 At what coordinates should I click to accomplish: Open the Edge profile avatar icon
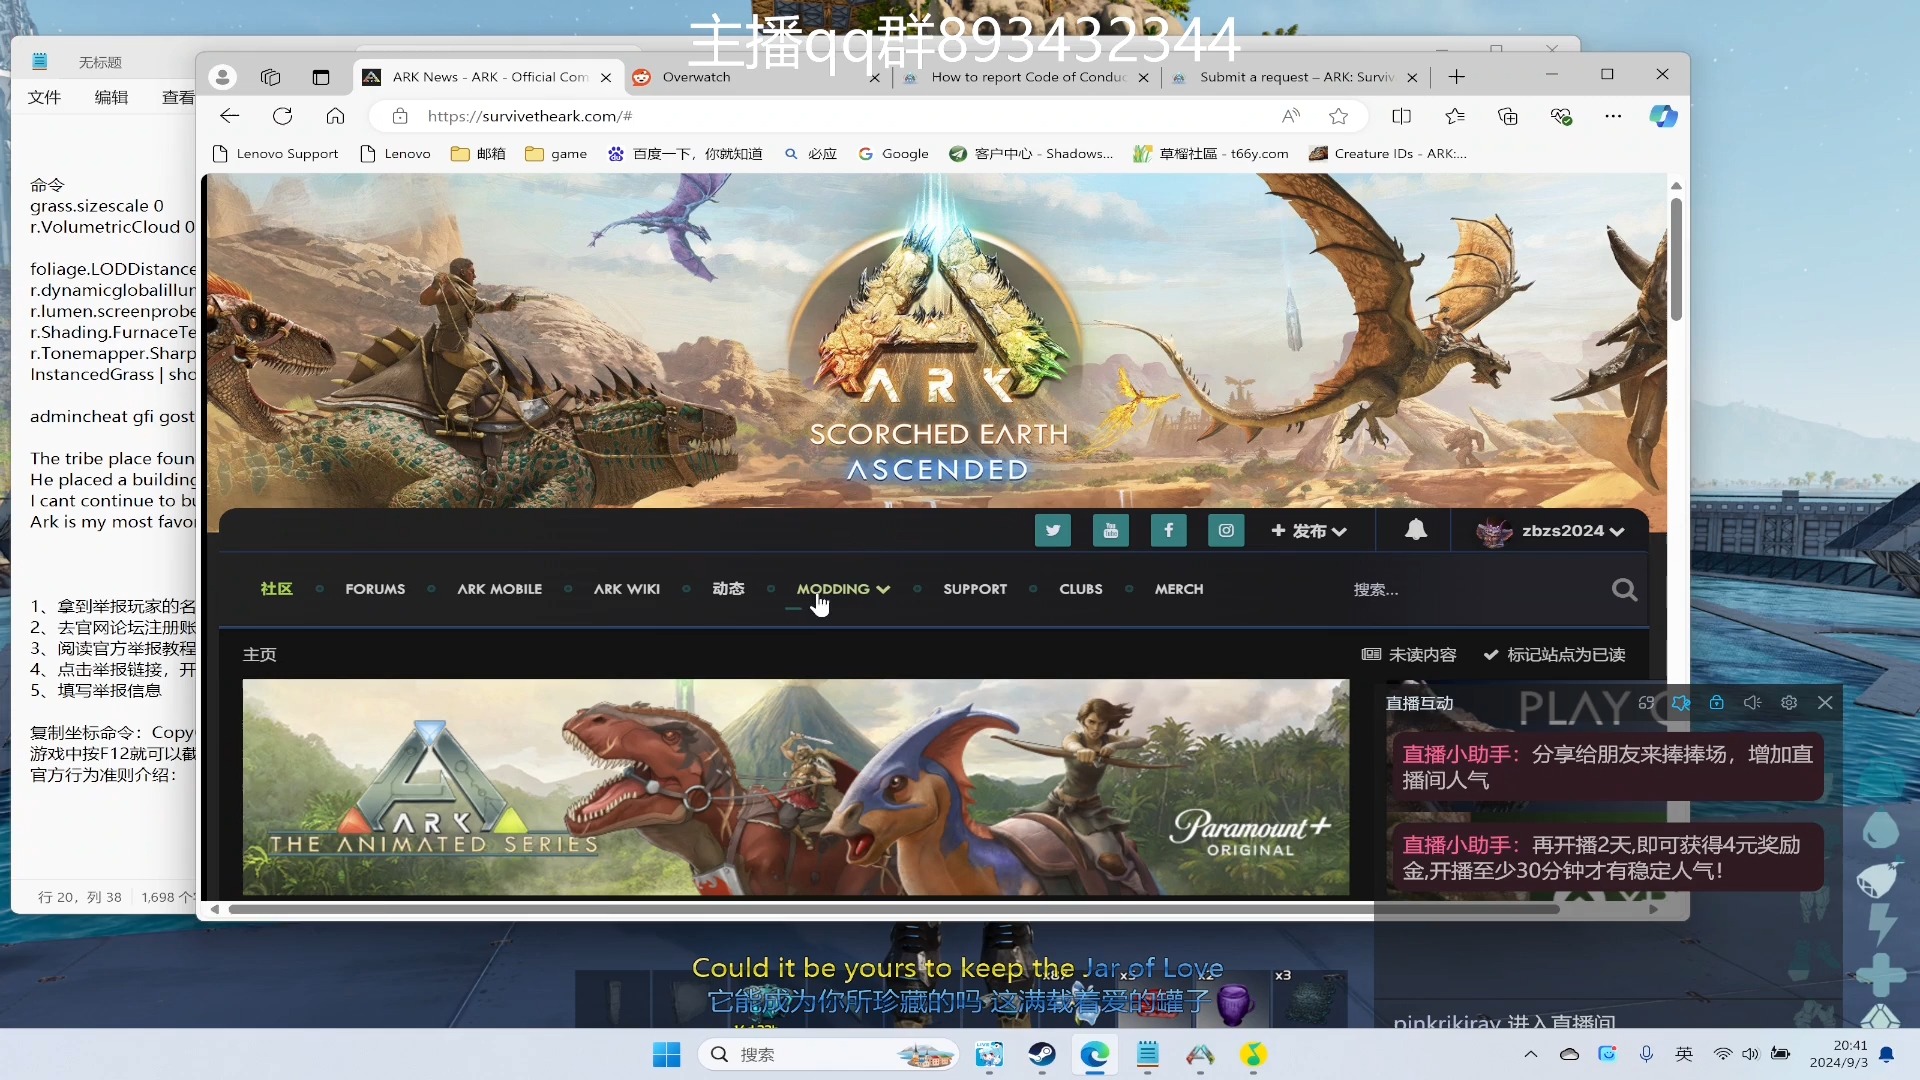coord(222,77)
